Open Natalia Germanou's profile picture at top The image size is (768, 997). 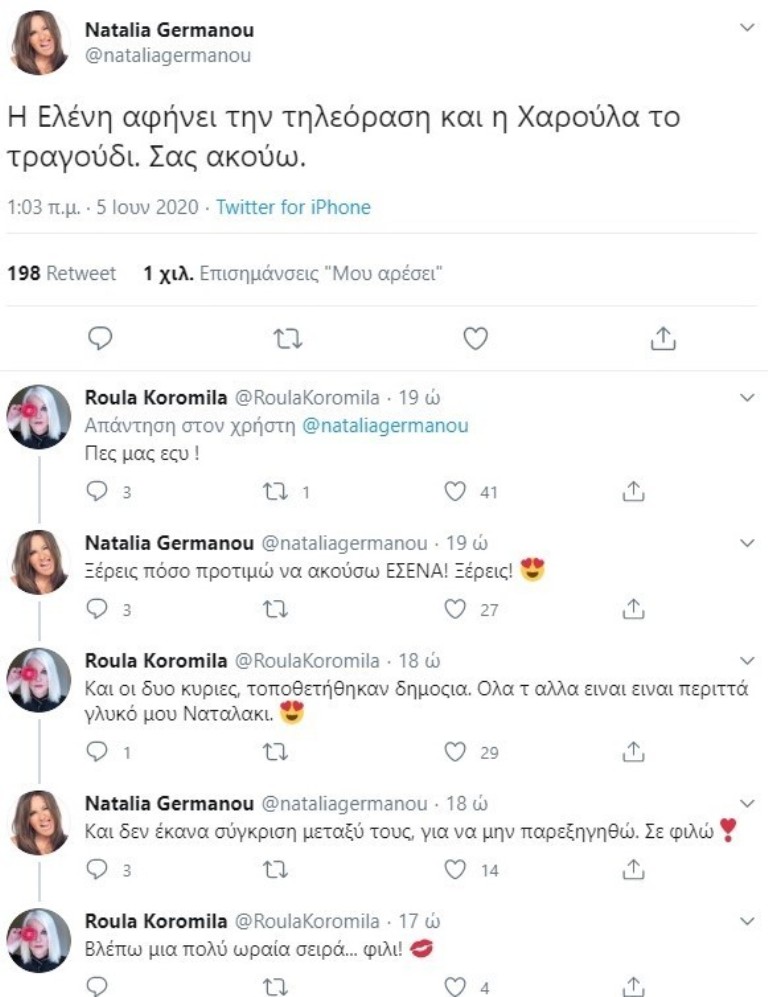pos(39,41)
